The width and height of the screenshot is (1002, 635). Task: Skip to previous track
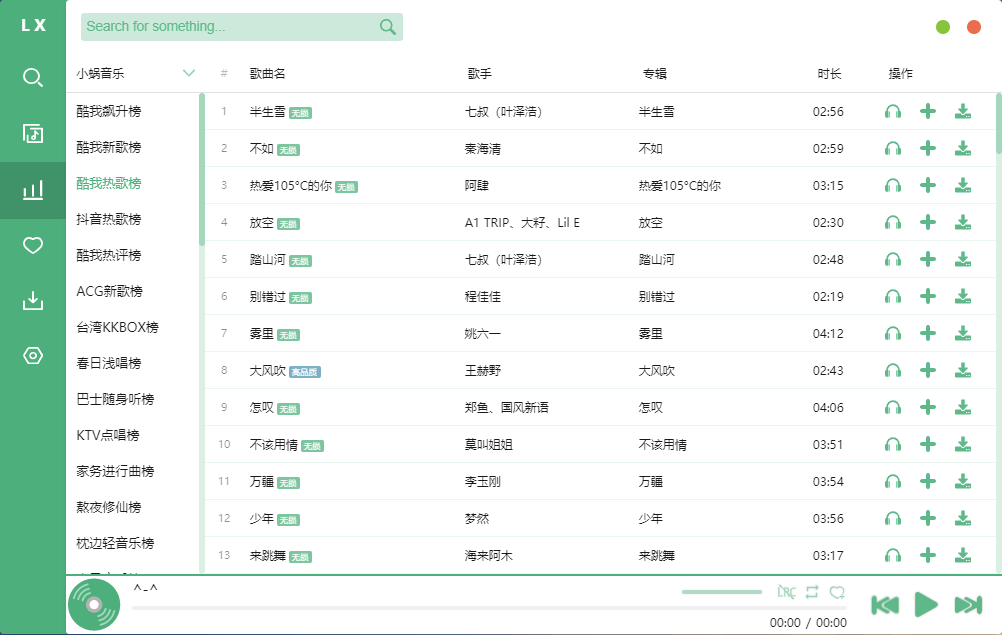coord(885,605)
